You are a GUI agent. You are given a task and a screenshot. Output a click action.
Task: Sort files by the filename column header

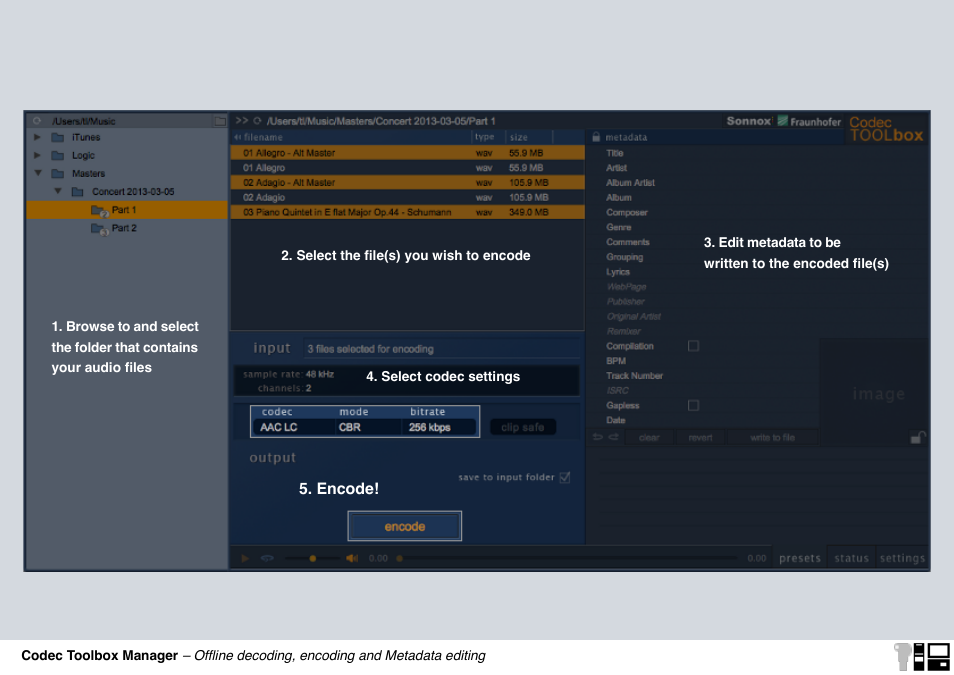[x=353, y=137]
